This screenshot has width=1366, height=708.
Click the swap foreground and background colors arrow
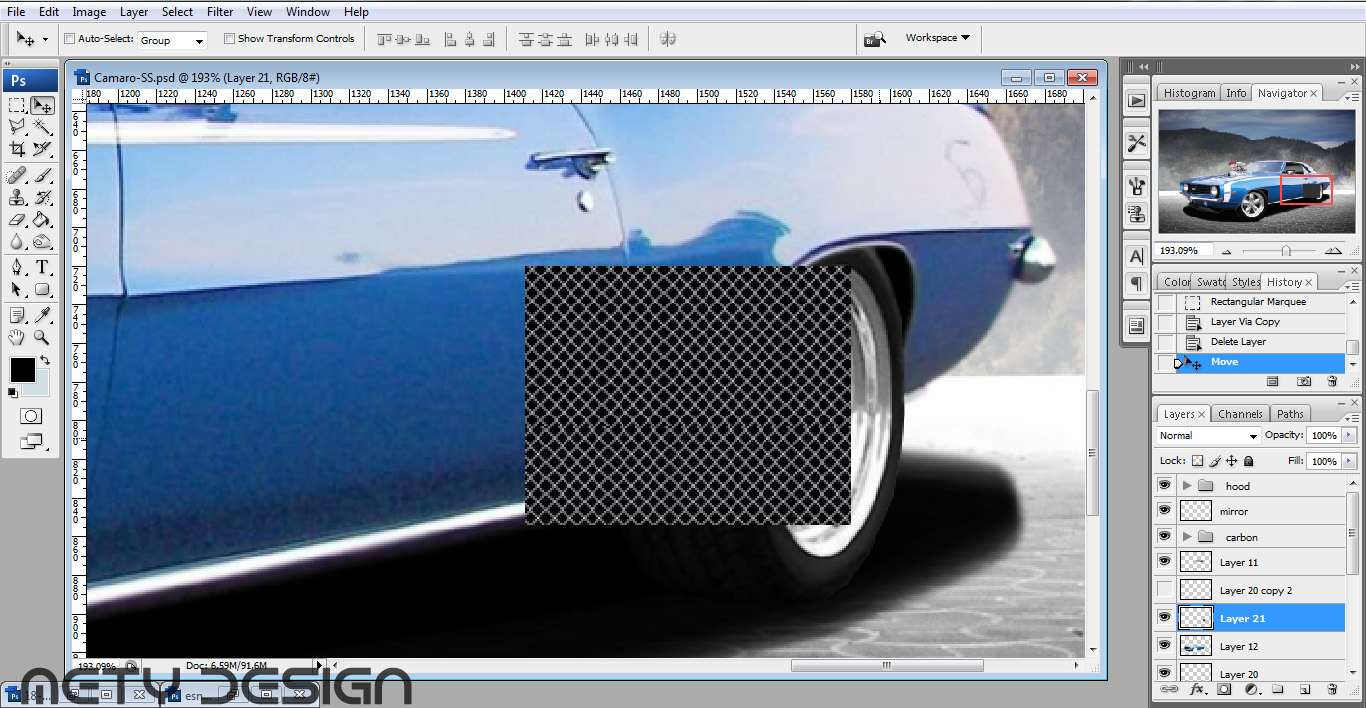pos(44,360)
